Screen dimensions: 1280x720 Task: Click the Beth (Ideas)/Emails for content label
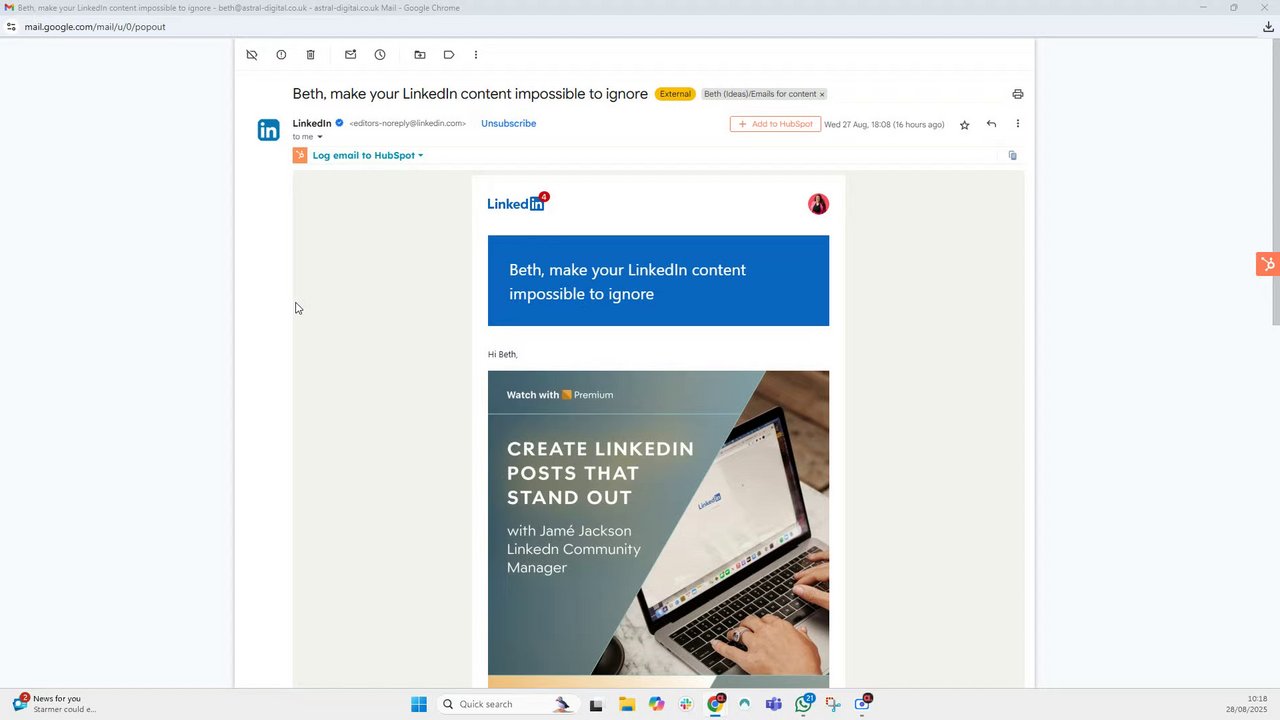point(760,94)
